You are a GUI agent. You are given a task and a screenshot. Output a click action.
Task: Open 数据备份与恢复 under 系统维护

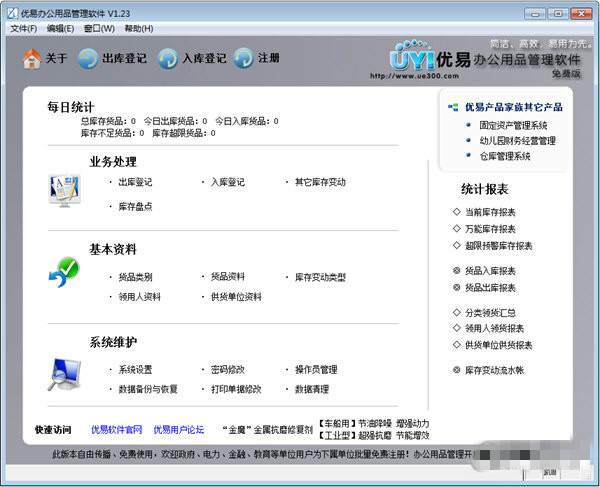coord(148,389)
